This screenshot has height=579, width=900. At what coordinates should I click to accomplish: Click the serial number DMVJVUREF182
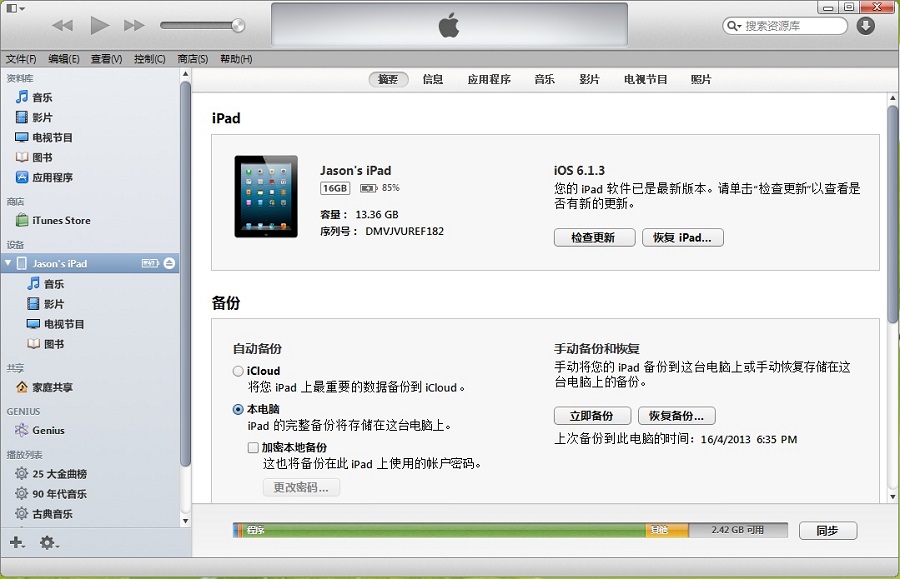click(405, 231)
